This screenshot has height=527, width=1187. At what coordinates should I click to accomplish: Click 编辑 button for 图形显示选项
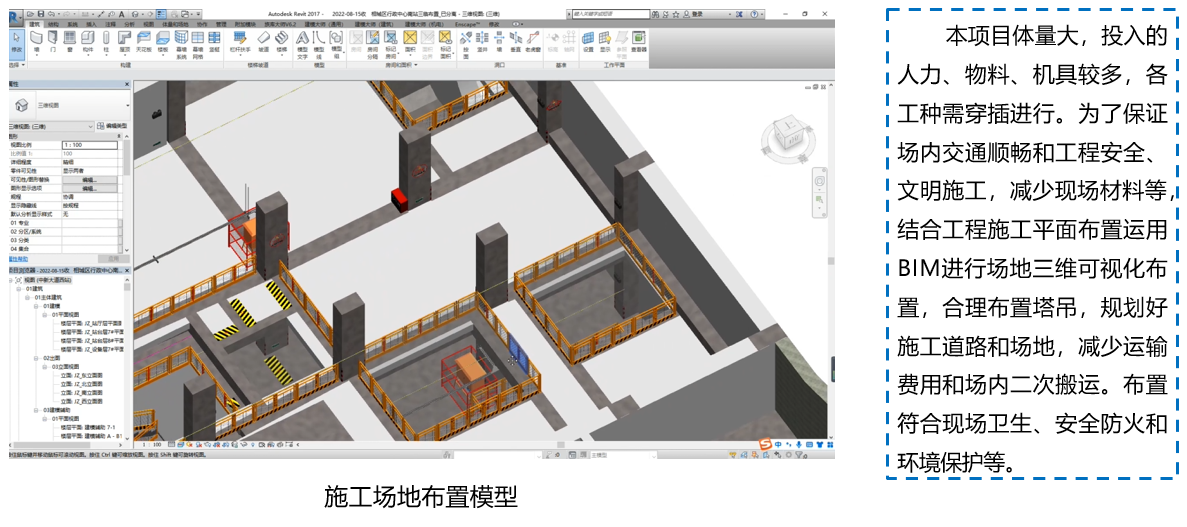tap(89, 188)
